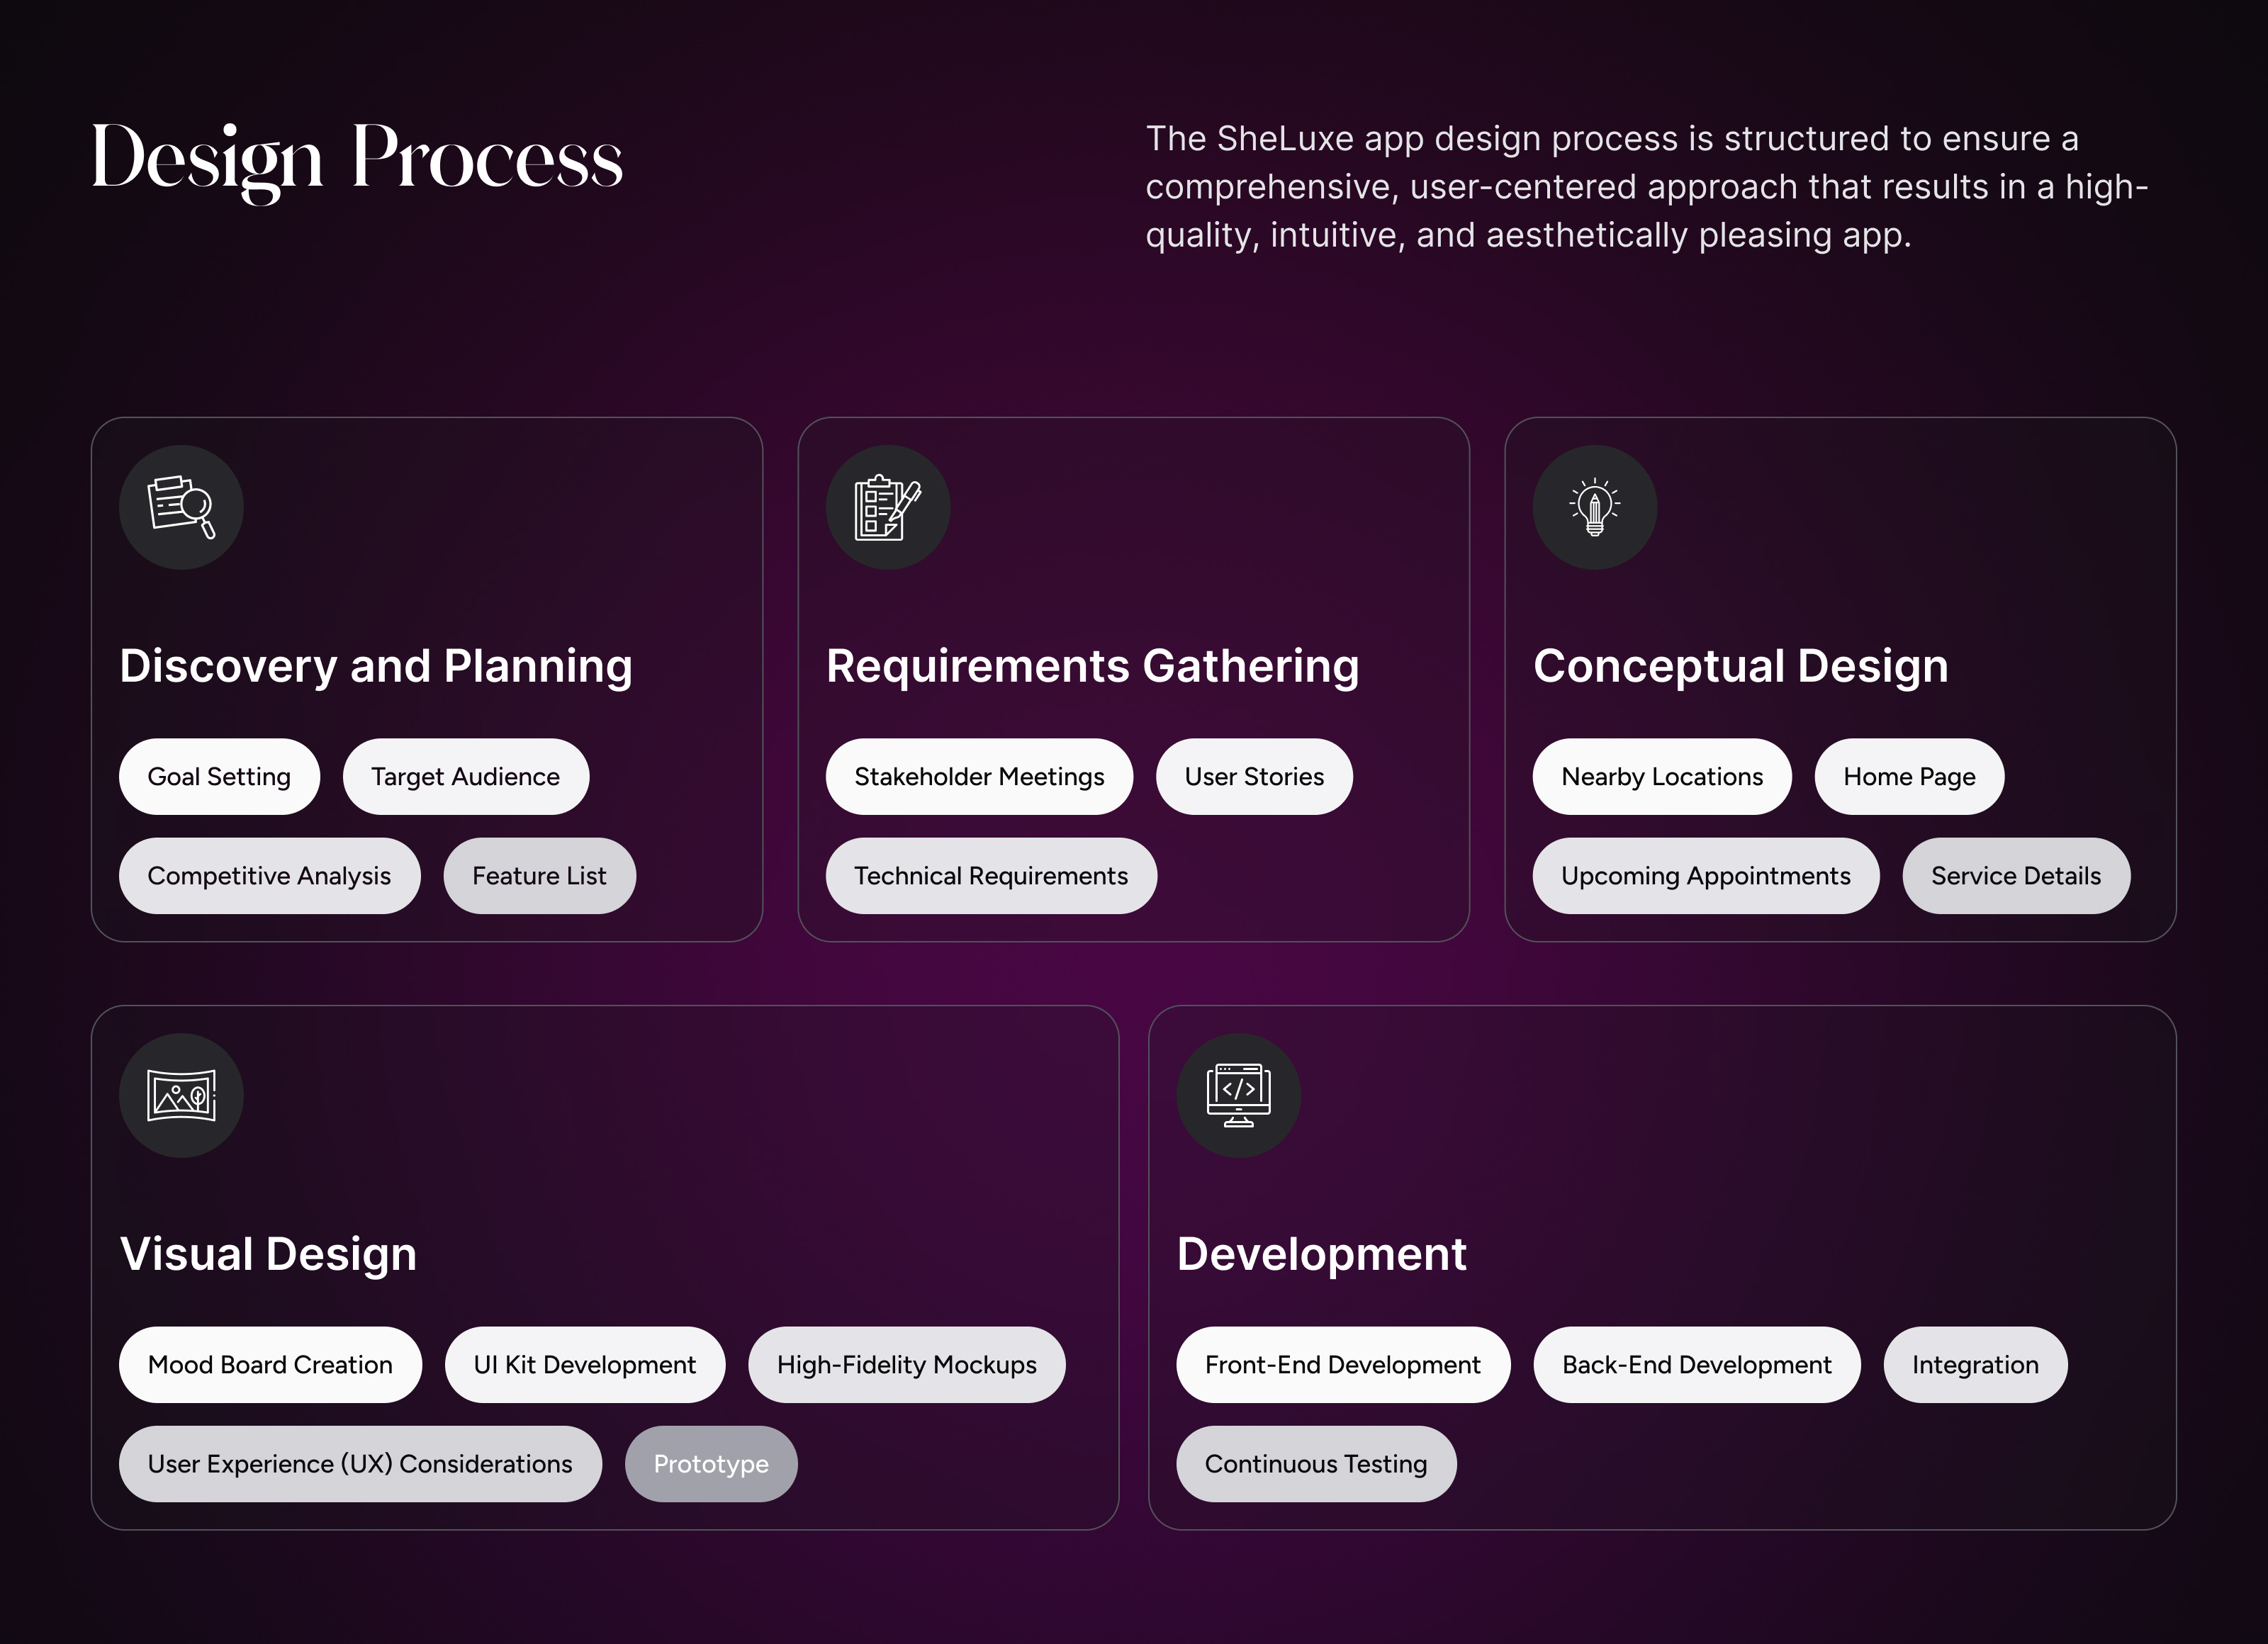
Task: Click the Requirements Gathering clipboard pen icon
Action: tap(888, 507)
